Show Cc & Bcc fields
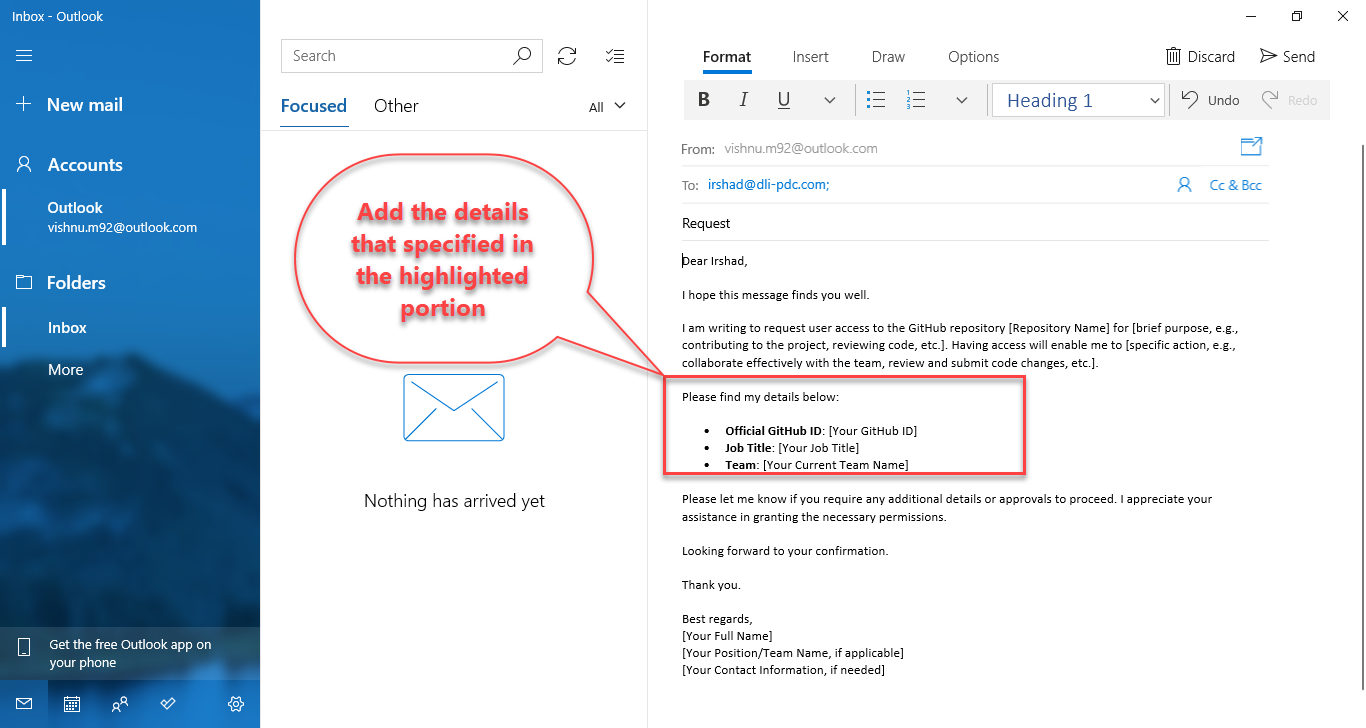 pyautogui.click(x=1235, y=184)
